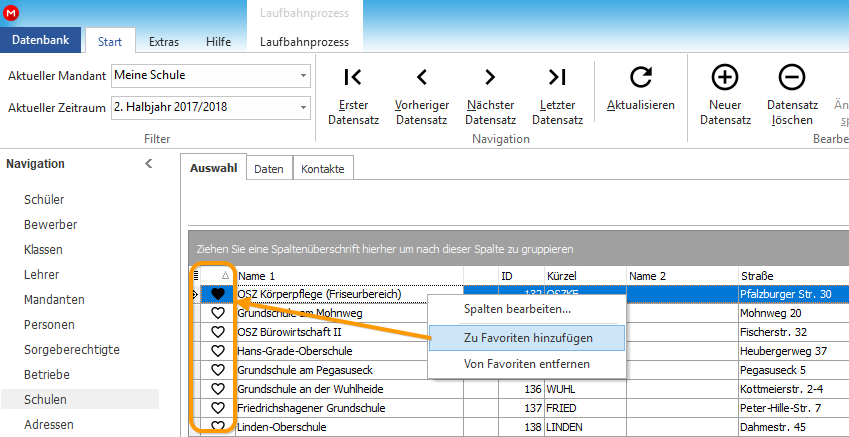Collapse the Navigation panel chevron
The image size is (849, 437).
click(149, 164)
